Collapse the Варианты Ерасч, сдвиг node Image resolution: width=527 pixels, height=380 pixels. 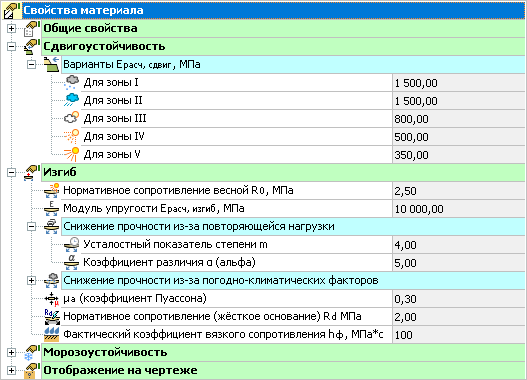(x=31, y=65)
